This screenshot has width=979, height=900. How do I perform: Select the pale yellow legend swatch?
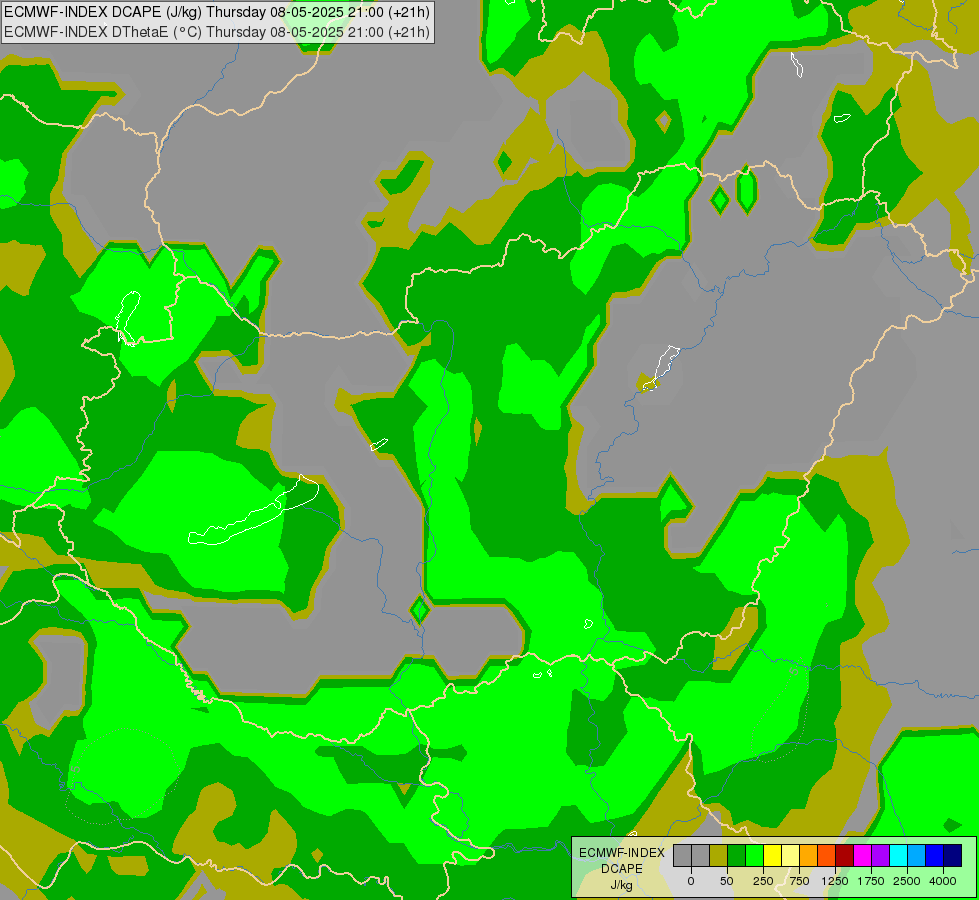(x=790, y=855)
